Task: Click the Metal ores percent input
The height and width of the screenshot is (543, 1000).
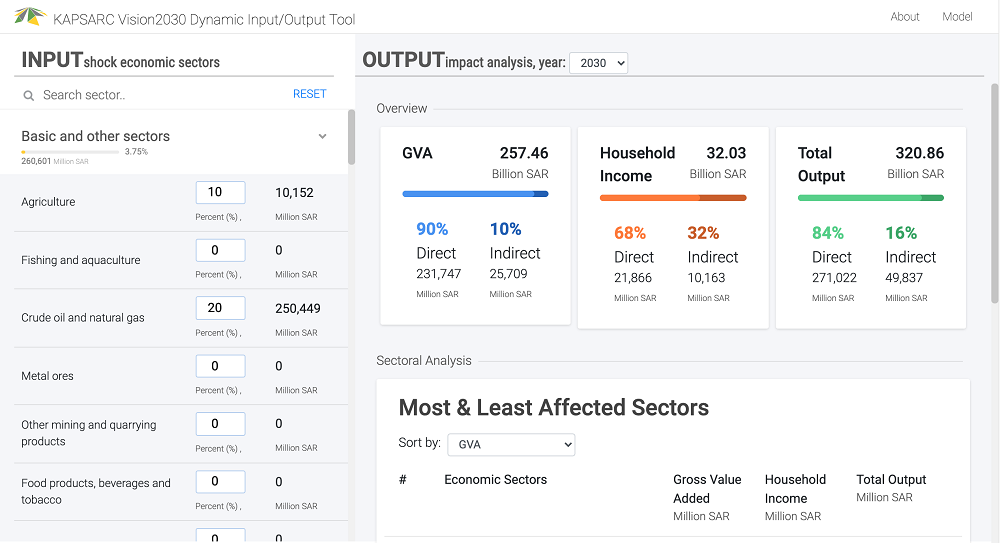Action: (x=220, y=366)
